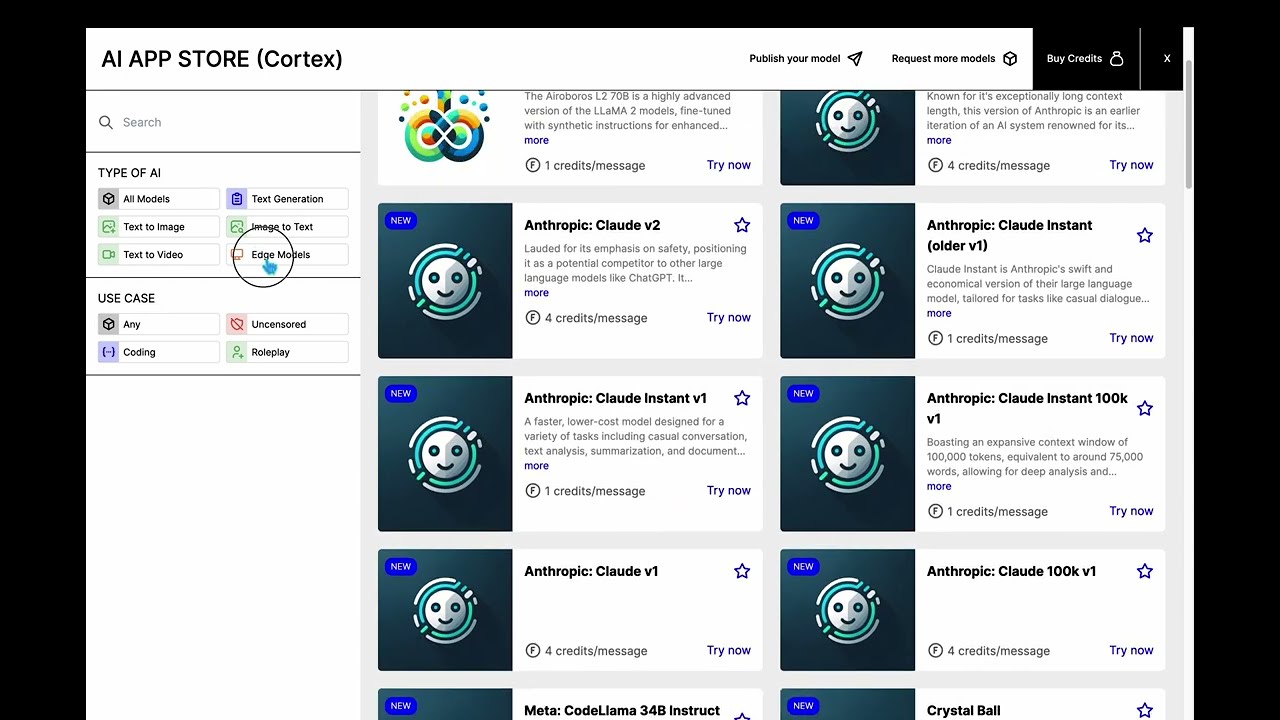Expand the description of Claude Instant v1
1280x720 pixels.
pyautogui.click(x=536, y=465)
